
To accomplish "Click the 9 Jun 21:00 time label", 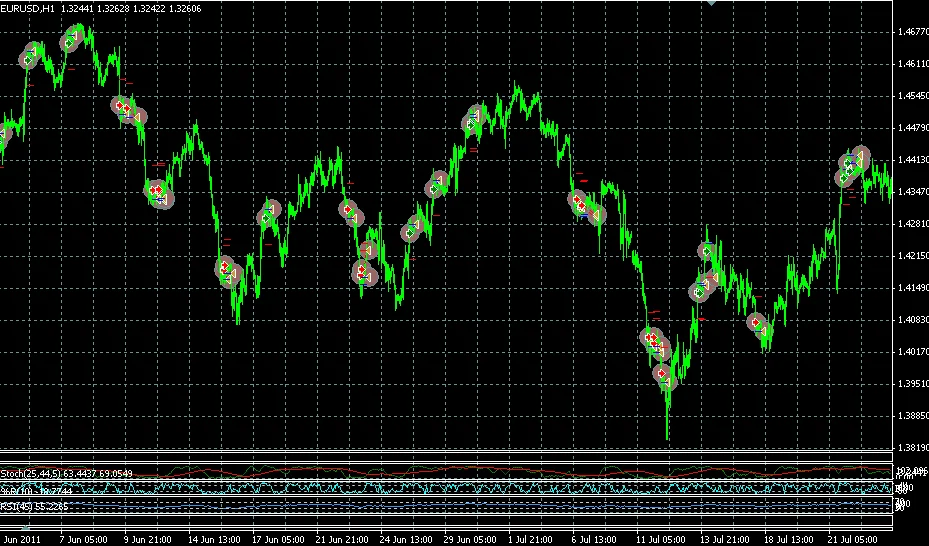I will [x=148, y=539].
